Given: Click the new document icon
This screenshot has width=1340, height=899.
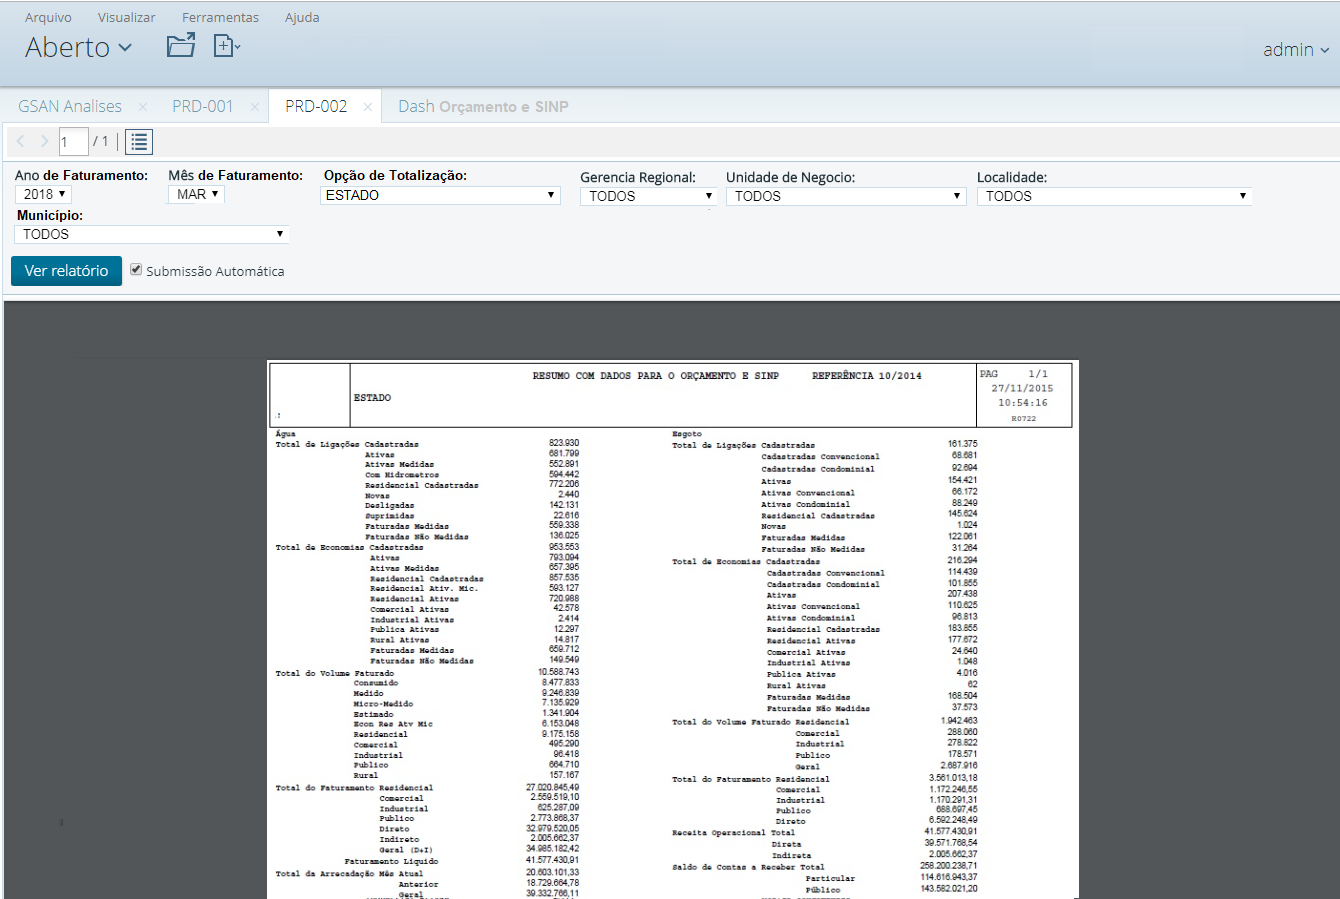Looking at the screenshot, I should (226, 46).
